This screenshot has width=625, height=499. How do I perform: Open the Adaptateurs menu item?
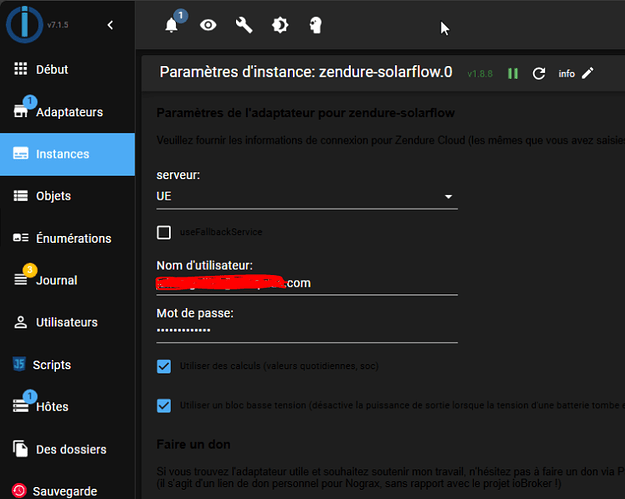pos(67,112)
